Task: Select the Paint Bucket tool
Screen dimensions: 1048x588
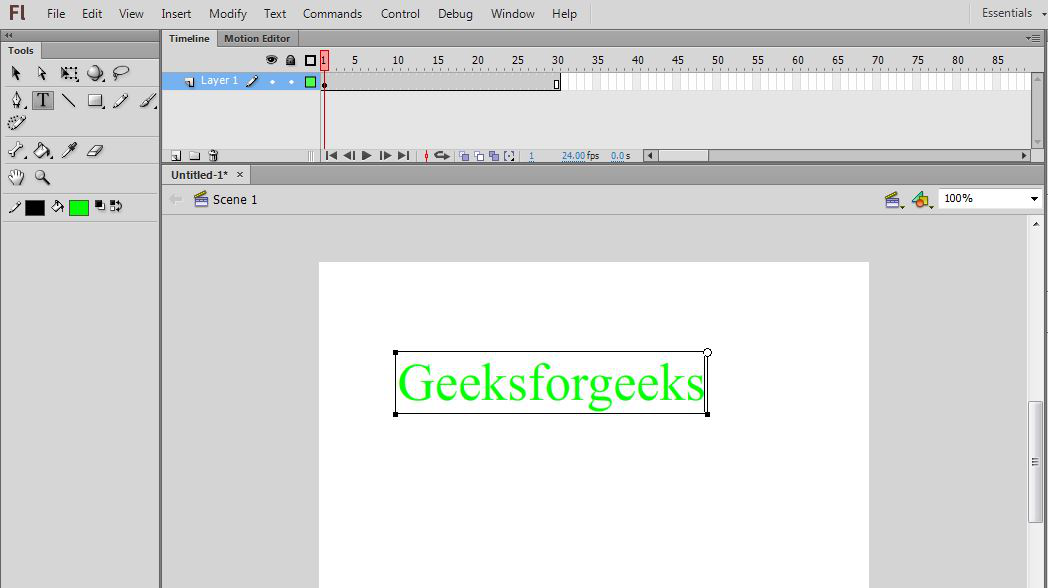Action: 43,150
